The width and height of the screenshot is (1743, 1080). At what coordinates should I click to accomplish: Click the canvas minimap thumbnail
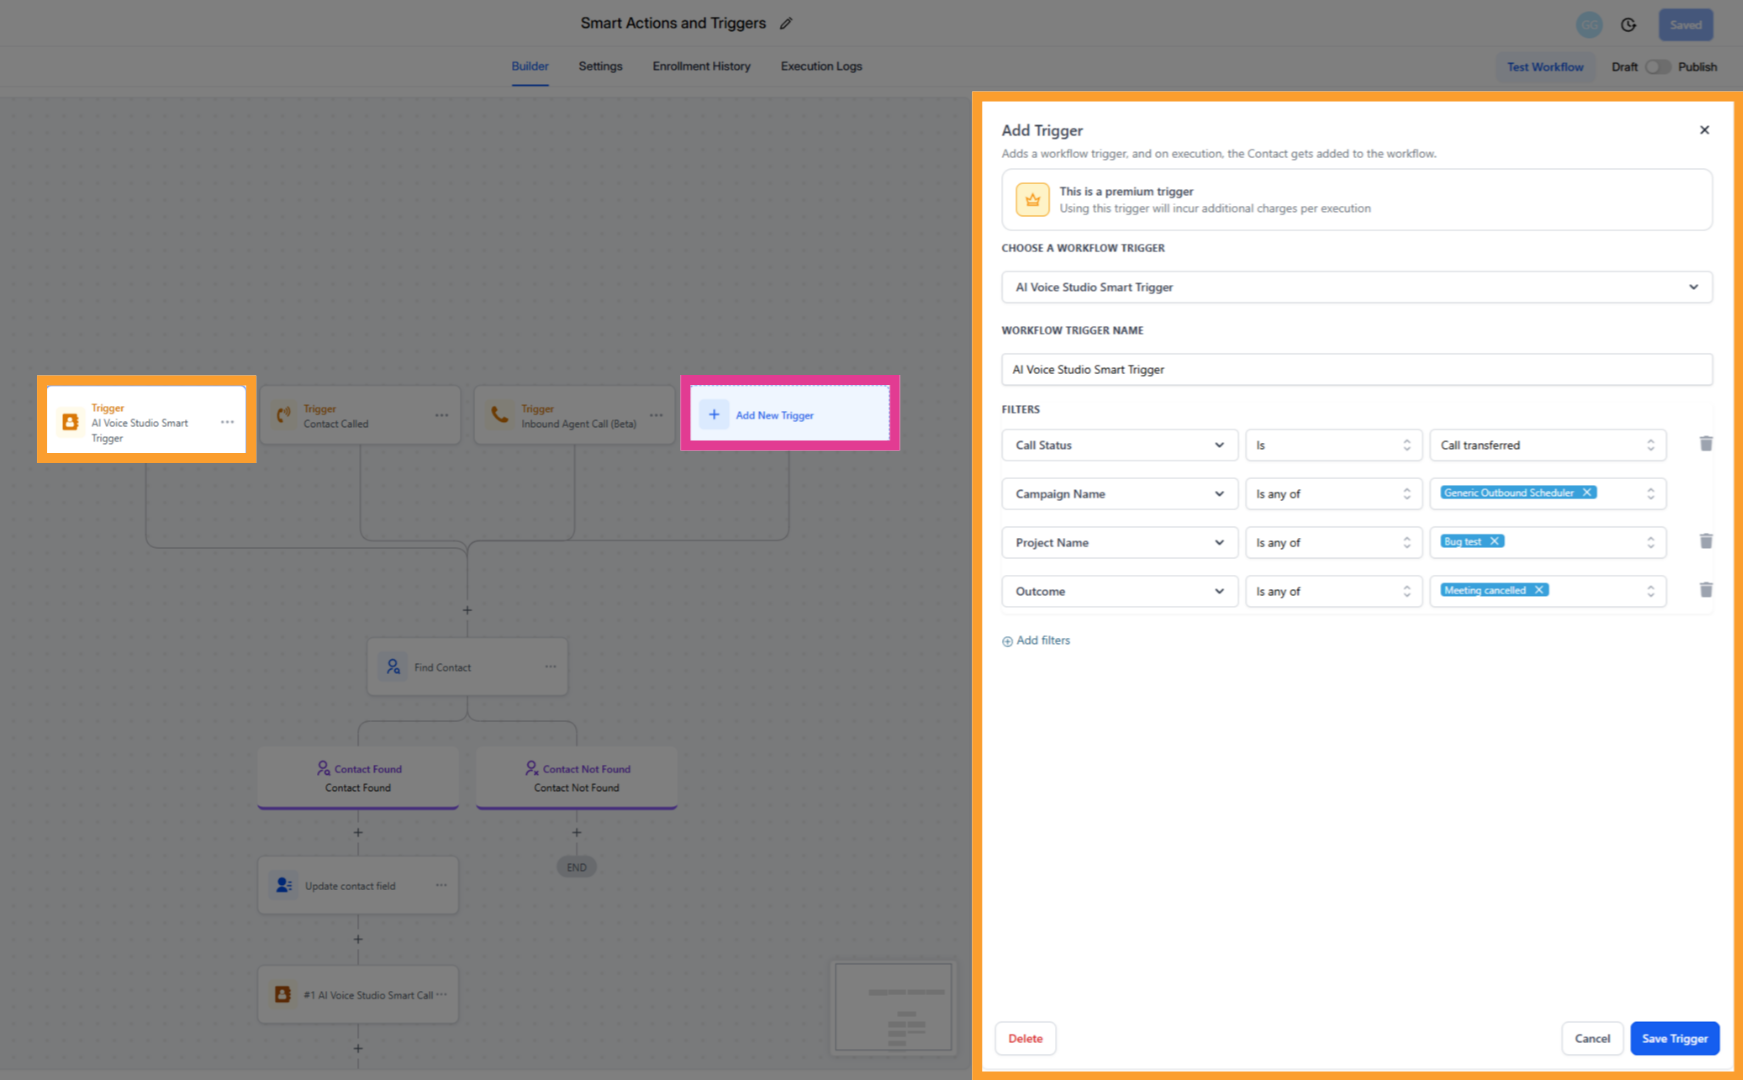[893, 1007]
